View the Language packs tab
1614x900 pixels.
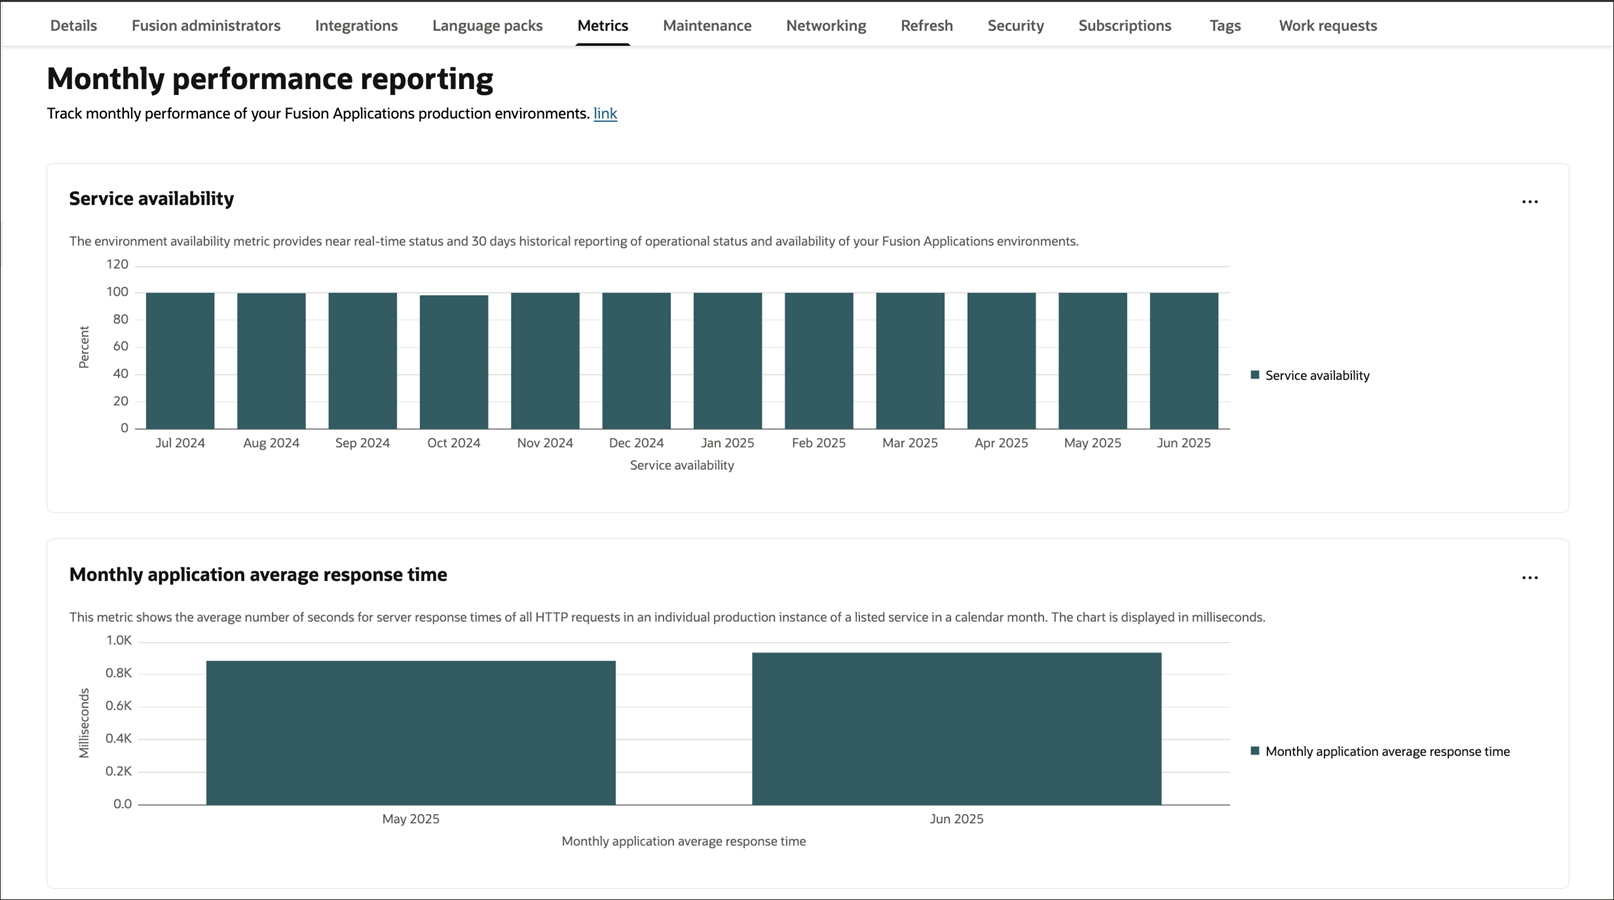click(487, 25)
